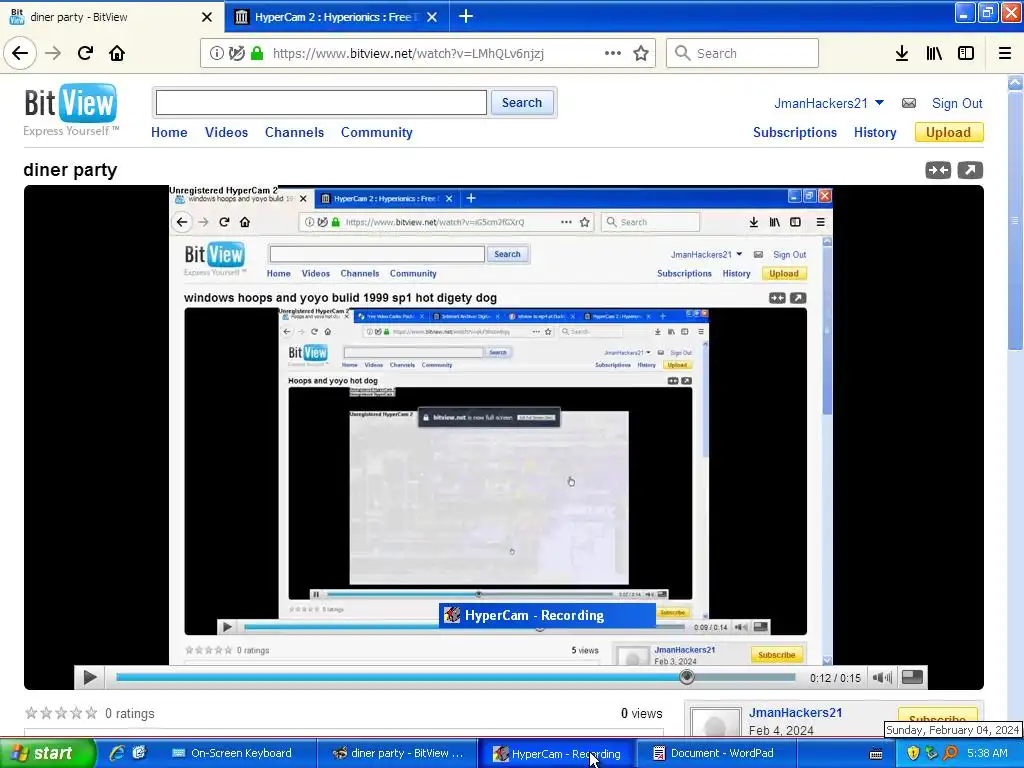Screen dimensions: 1024x768
Task: Focus the Firefox Search box
Action: click(743, 53)
